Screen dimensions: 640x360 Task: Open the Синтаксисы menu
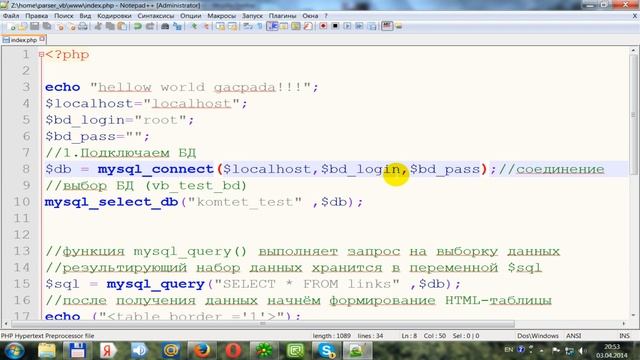[x=156, y=16]
